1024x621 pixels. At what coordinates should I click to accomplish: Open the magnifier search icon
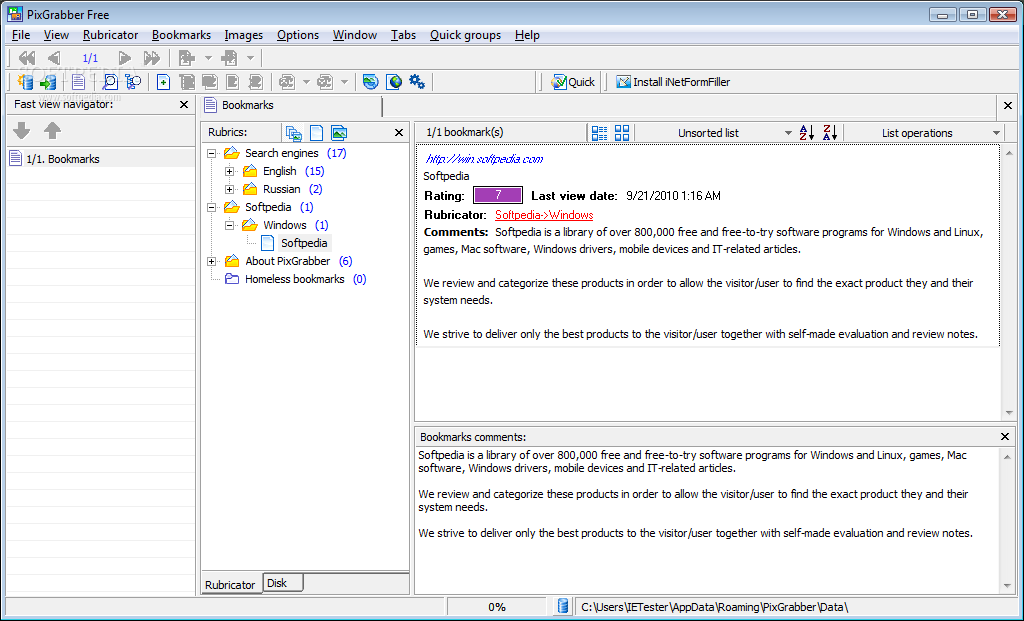pyautogui.click(x=110, y=82)
